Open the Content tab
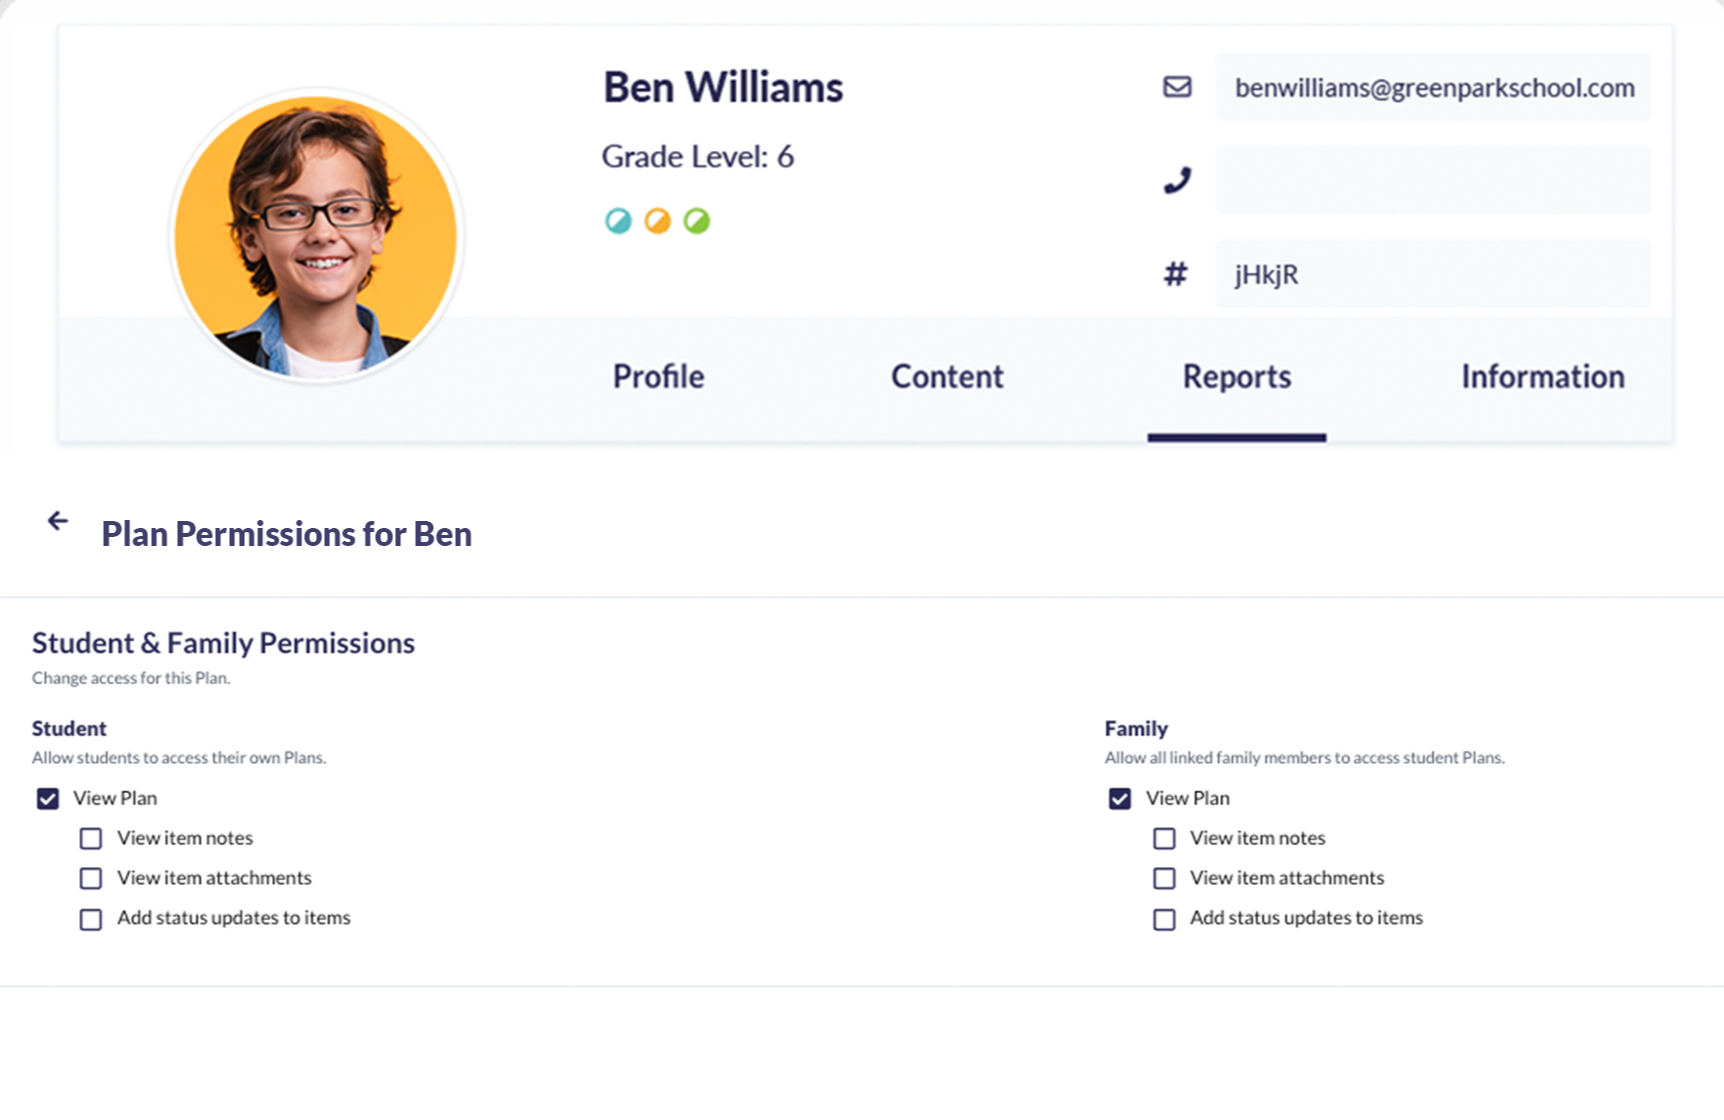The image size is (1724, 1120). coord(947,377)
